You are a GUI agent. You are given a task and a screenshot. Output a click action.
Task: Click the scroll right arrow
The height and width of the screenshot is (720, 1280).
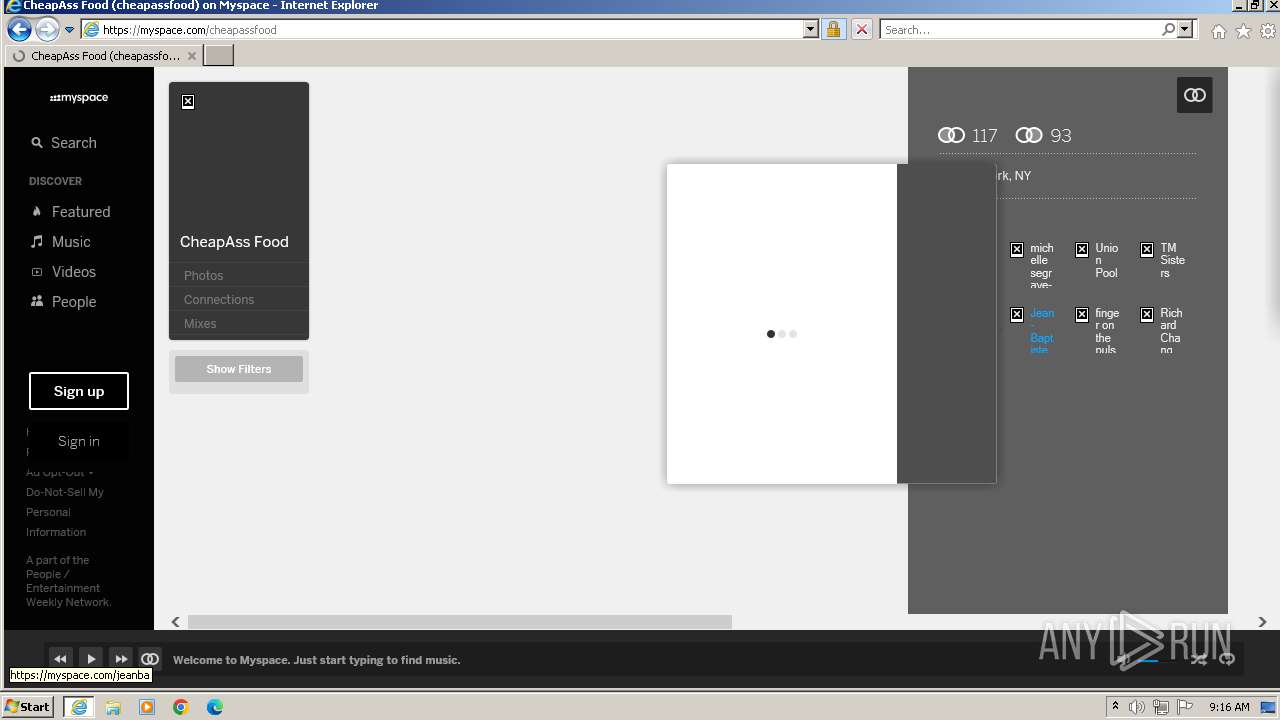point(1262,622)
